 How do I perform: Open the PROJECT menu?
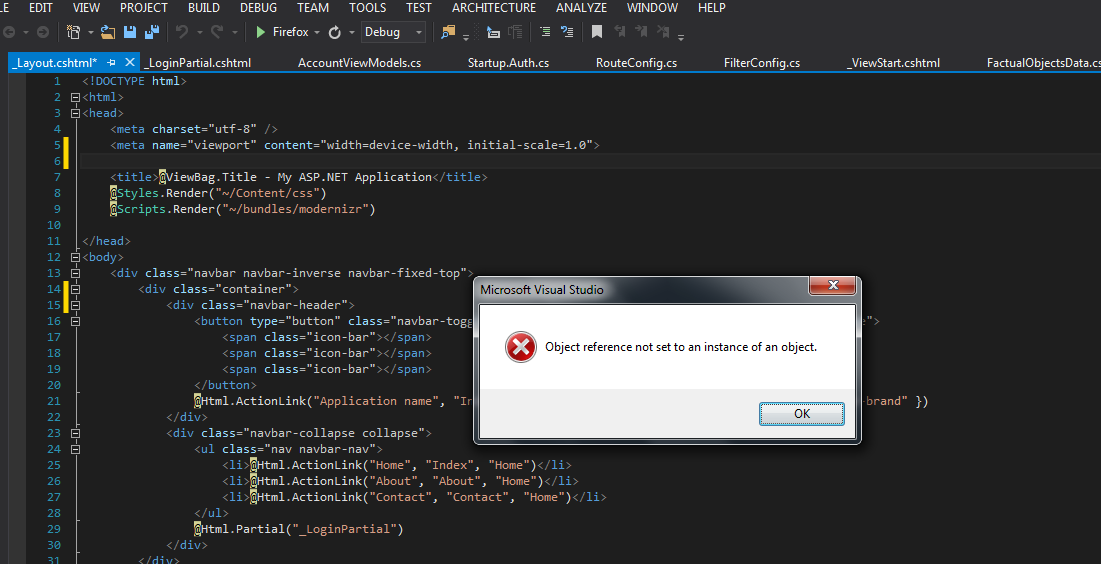[x=144, y=8]
